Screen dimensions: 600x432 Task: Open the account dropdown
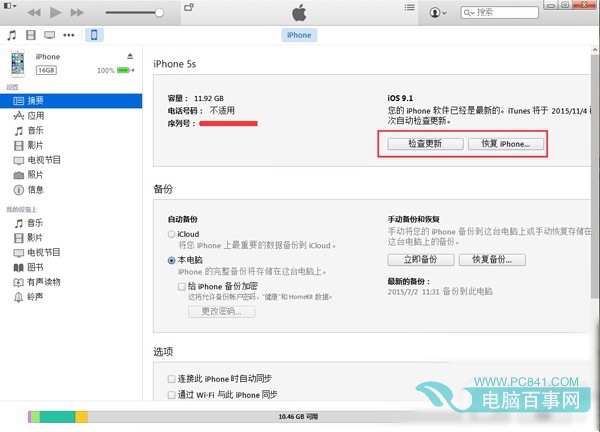point(438,13)
